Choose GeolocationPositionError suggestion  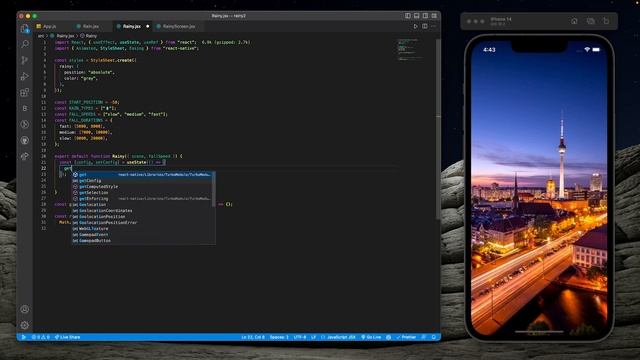[142, 222]
